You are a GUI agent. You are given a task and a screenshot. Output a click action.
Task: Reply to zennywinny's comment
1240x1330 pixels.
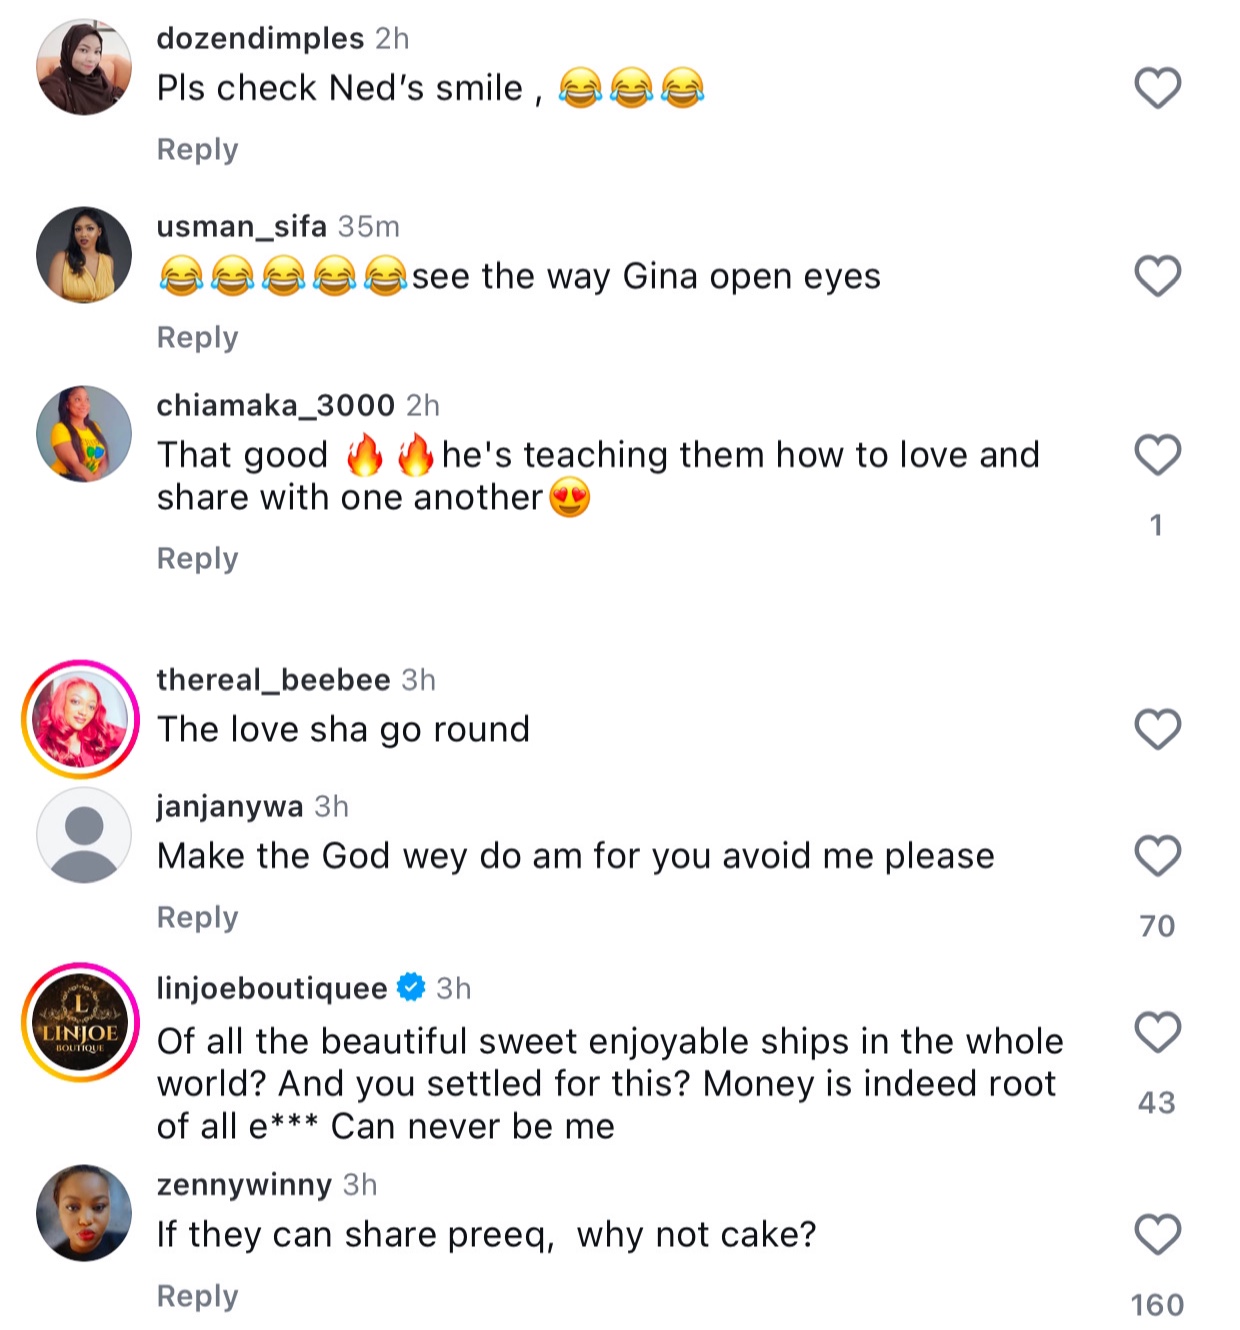coord(197,1297)
